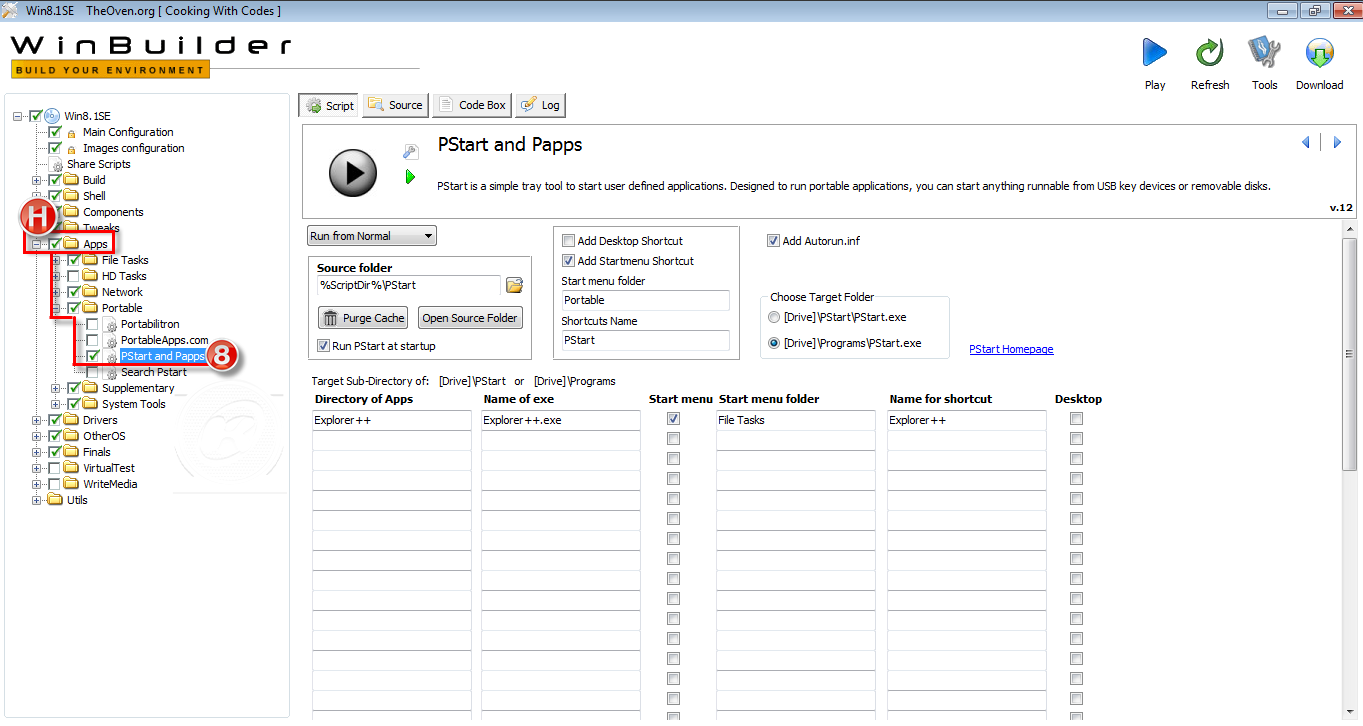Click the Explorer++.exe Name of exe field
Viewport: 1363px width, 726px height.
pos(560,420)
